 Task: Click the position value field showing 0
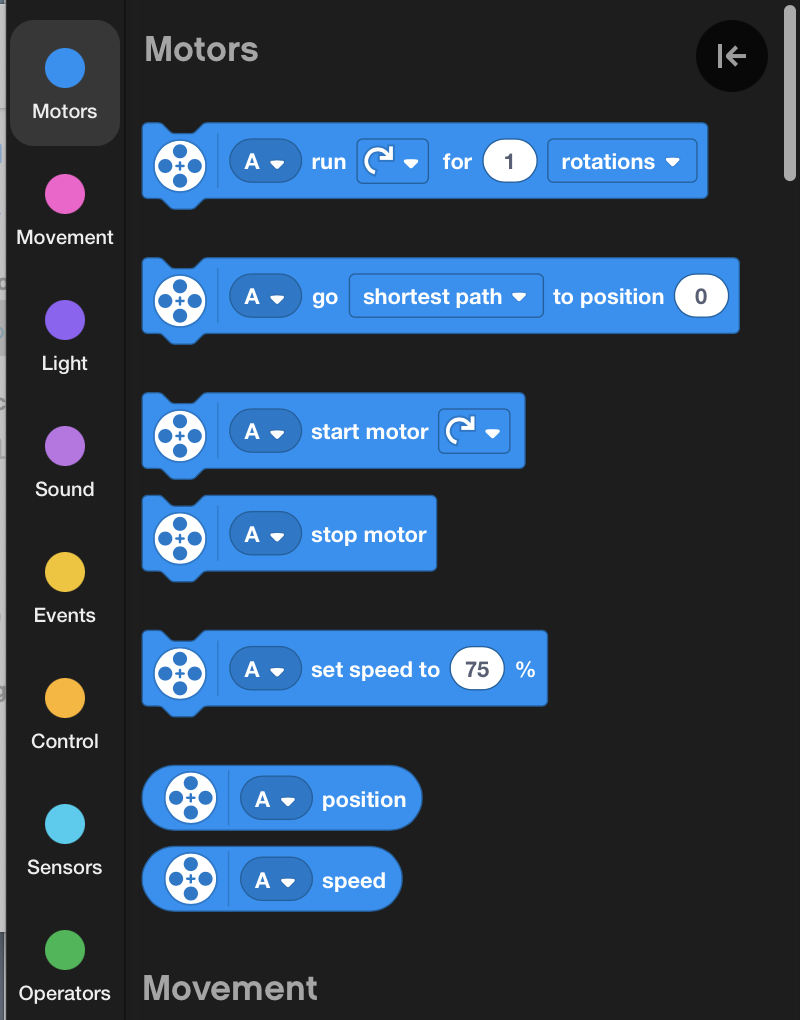coord(700,297)
